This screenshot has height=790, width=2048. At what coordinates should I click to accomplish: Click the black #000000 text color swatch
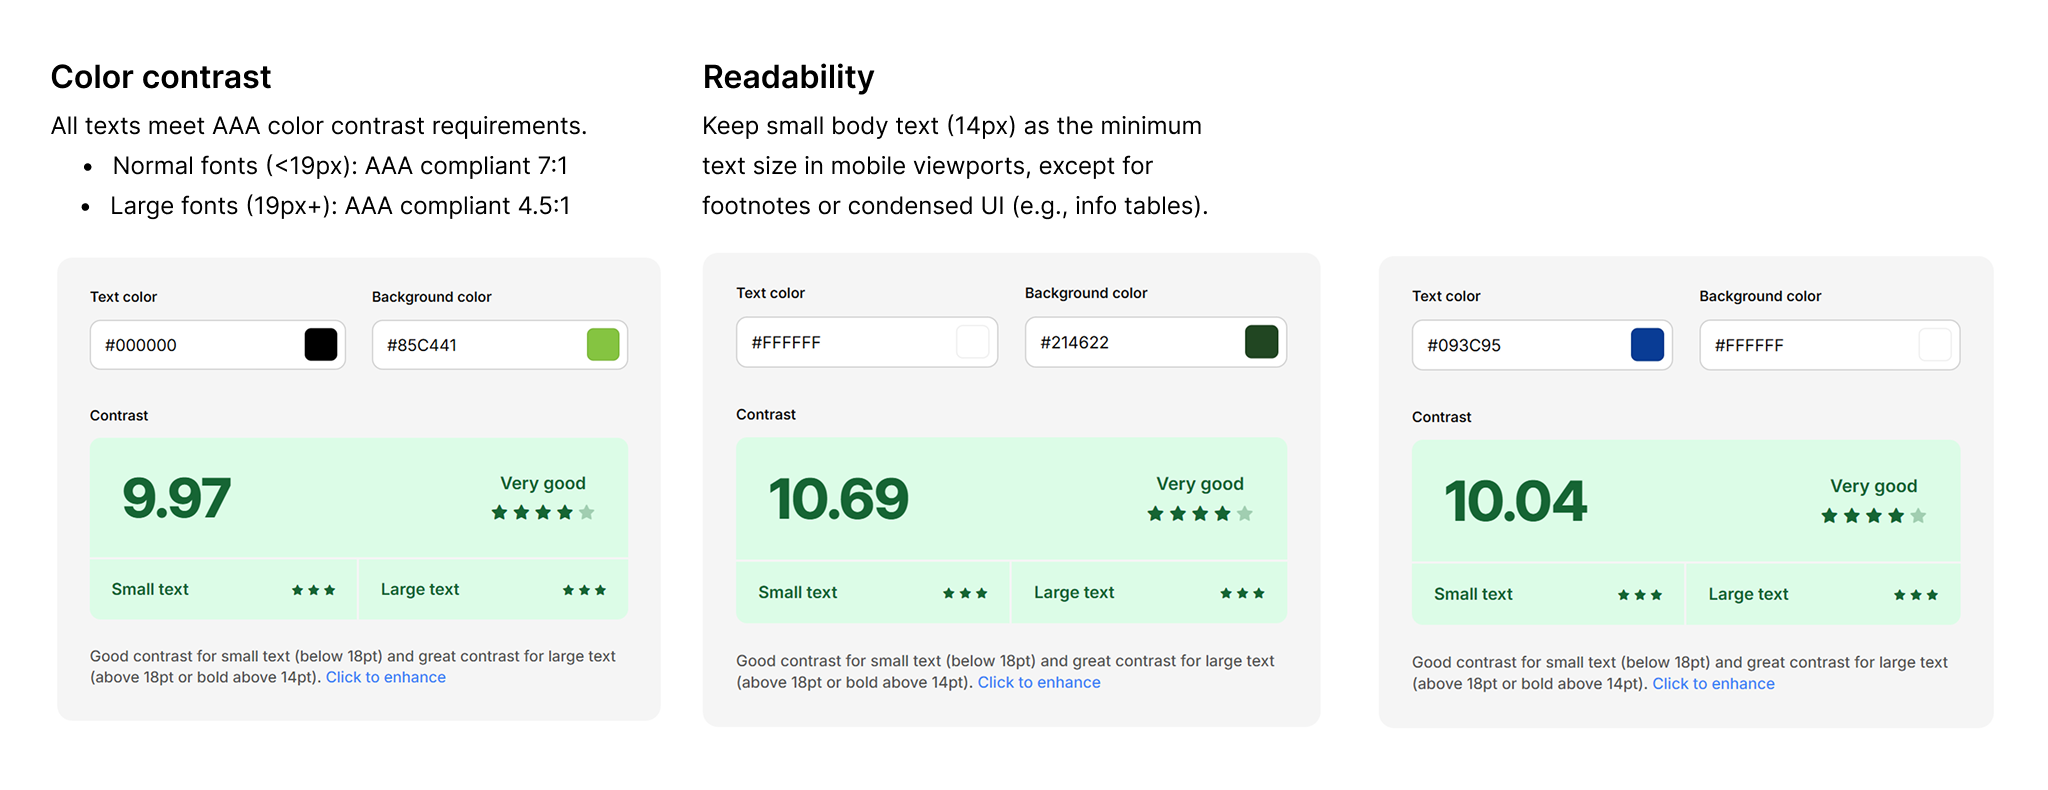[321, 345]
